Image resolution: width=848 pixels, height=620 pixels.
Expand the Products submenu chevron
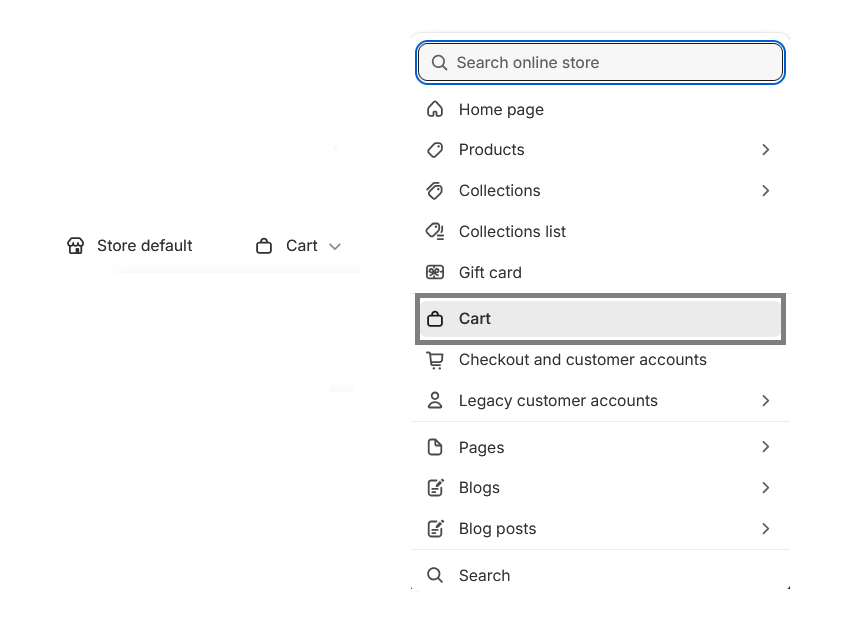(x=765, y=150)
